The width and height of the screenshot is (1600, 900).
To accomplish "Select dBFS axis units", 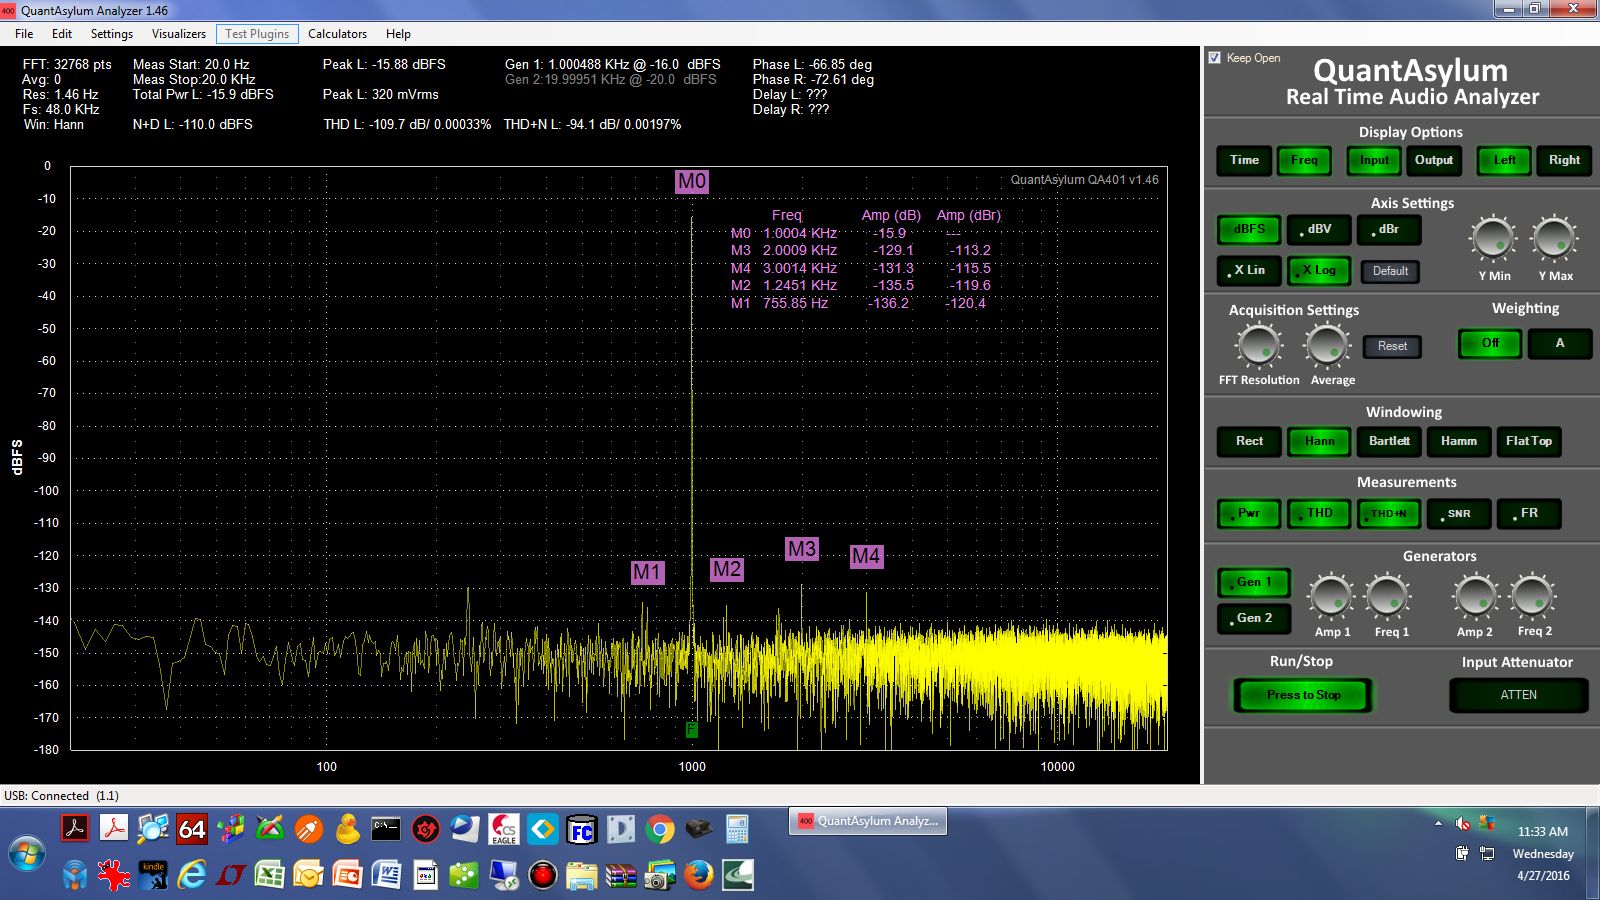I will tap(1249, 229).
